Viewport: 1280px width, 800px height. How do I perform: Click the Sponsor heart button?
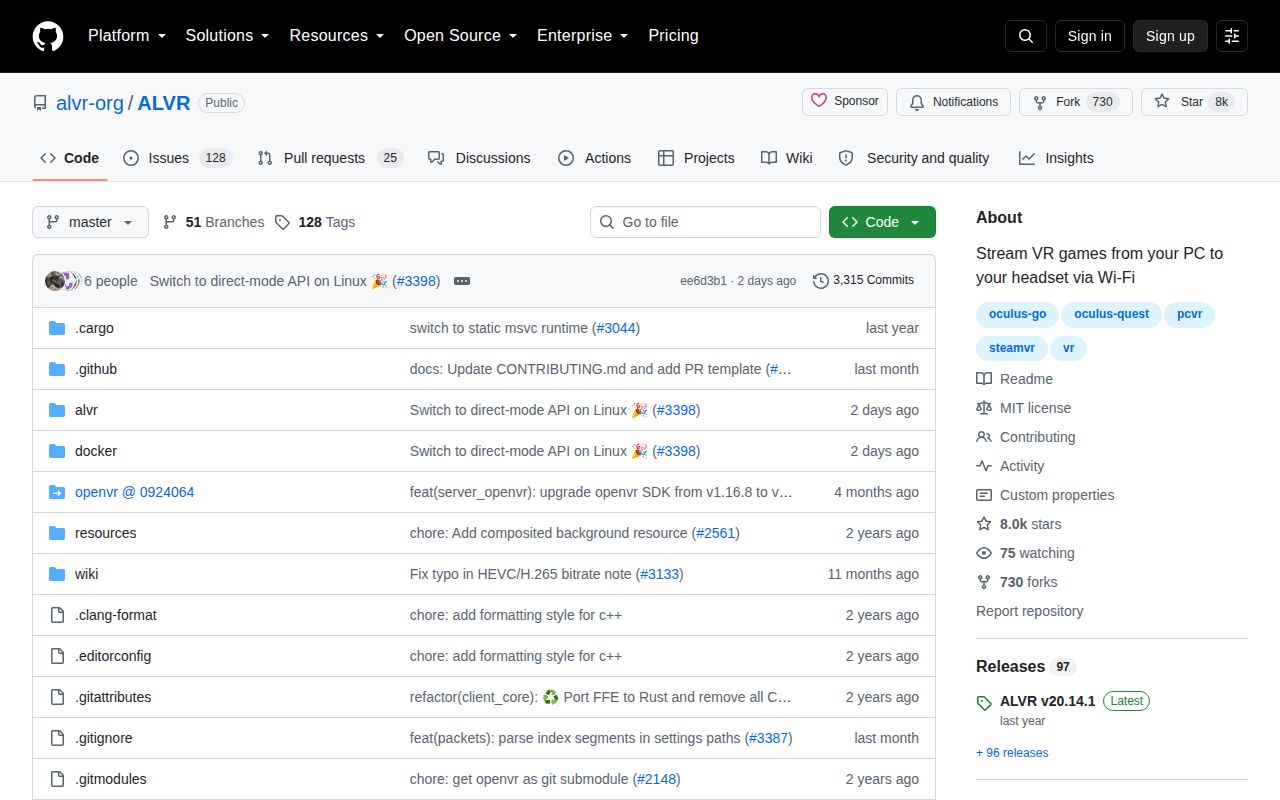[845, 102]
